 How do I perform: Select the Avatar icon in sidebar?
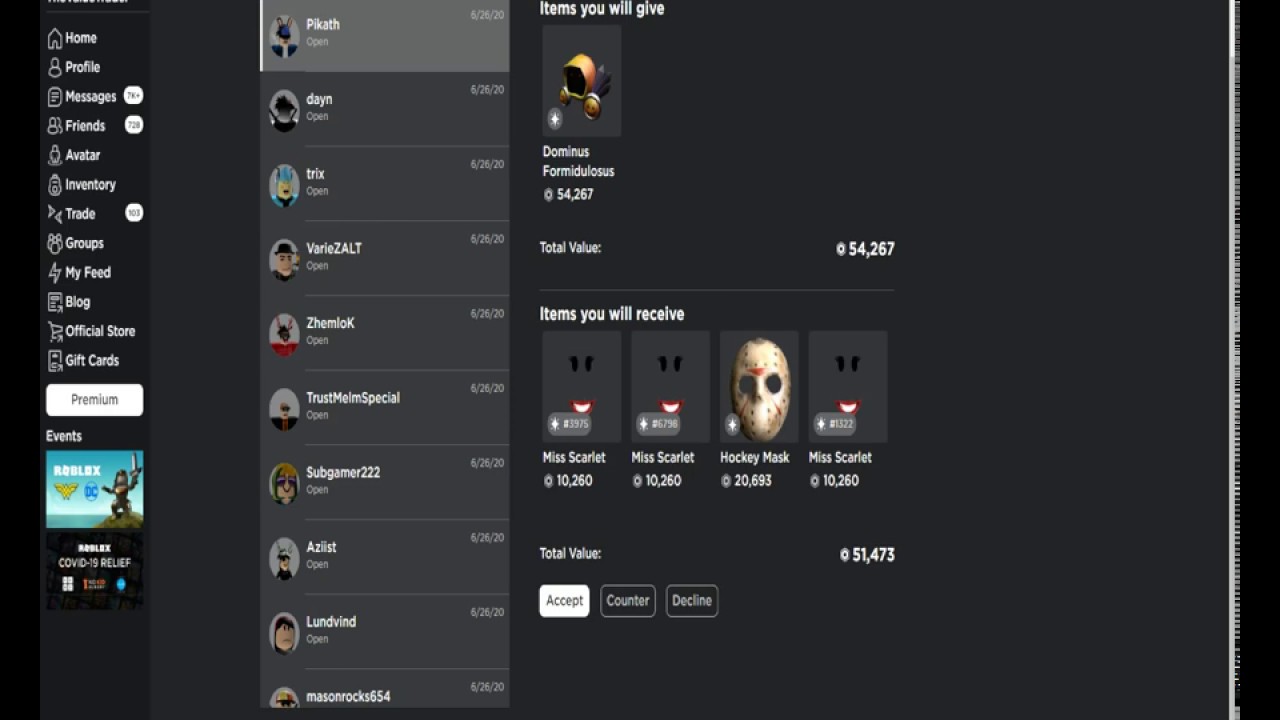[x=55, y=155]
